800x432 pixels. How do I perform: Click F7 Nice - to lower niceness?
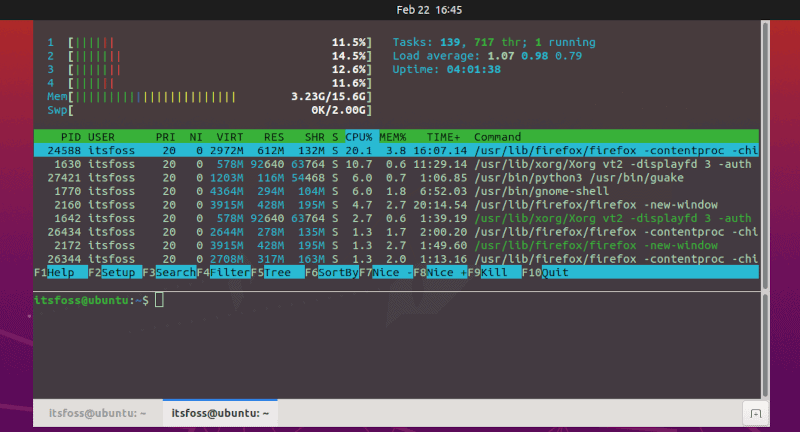click(x=391, y=272)
